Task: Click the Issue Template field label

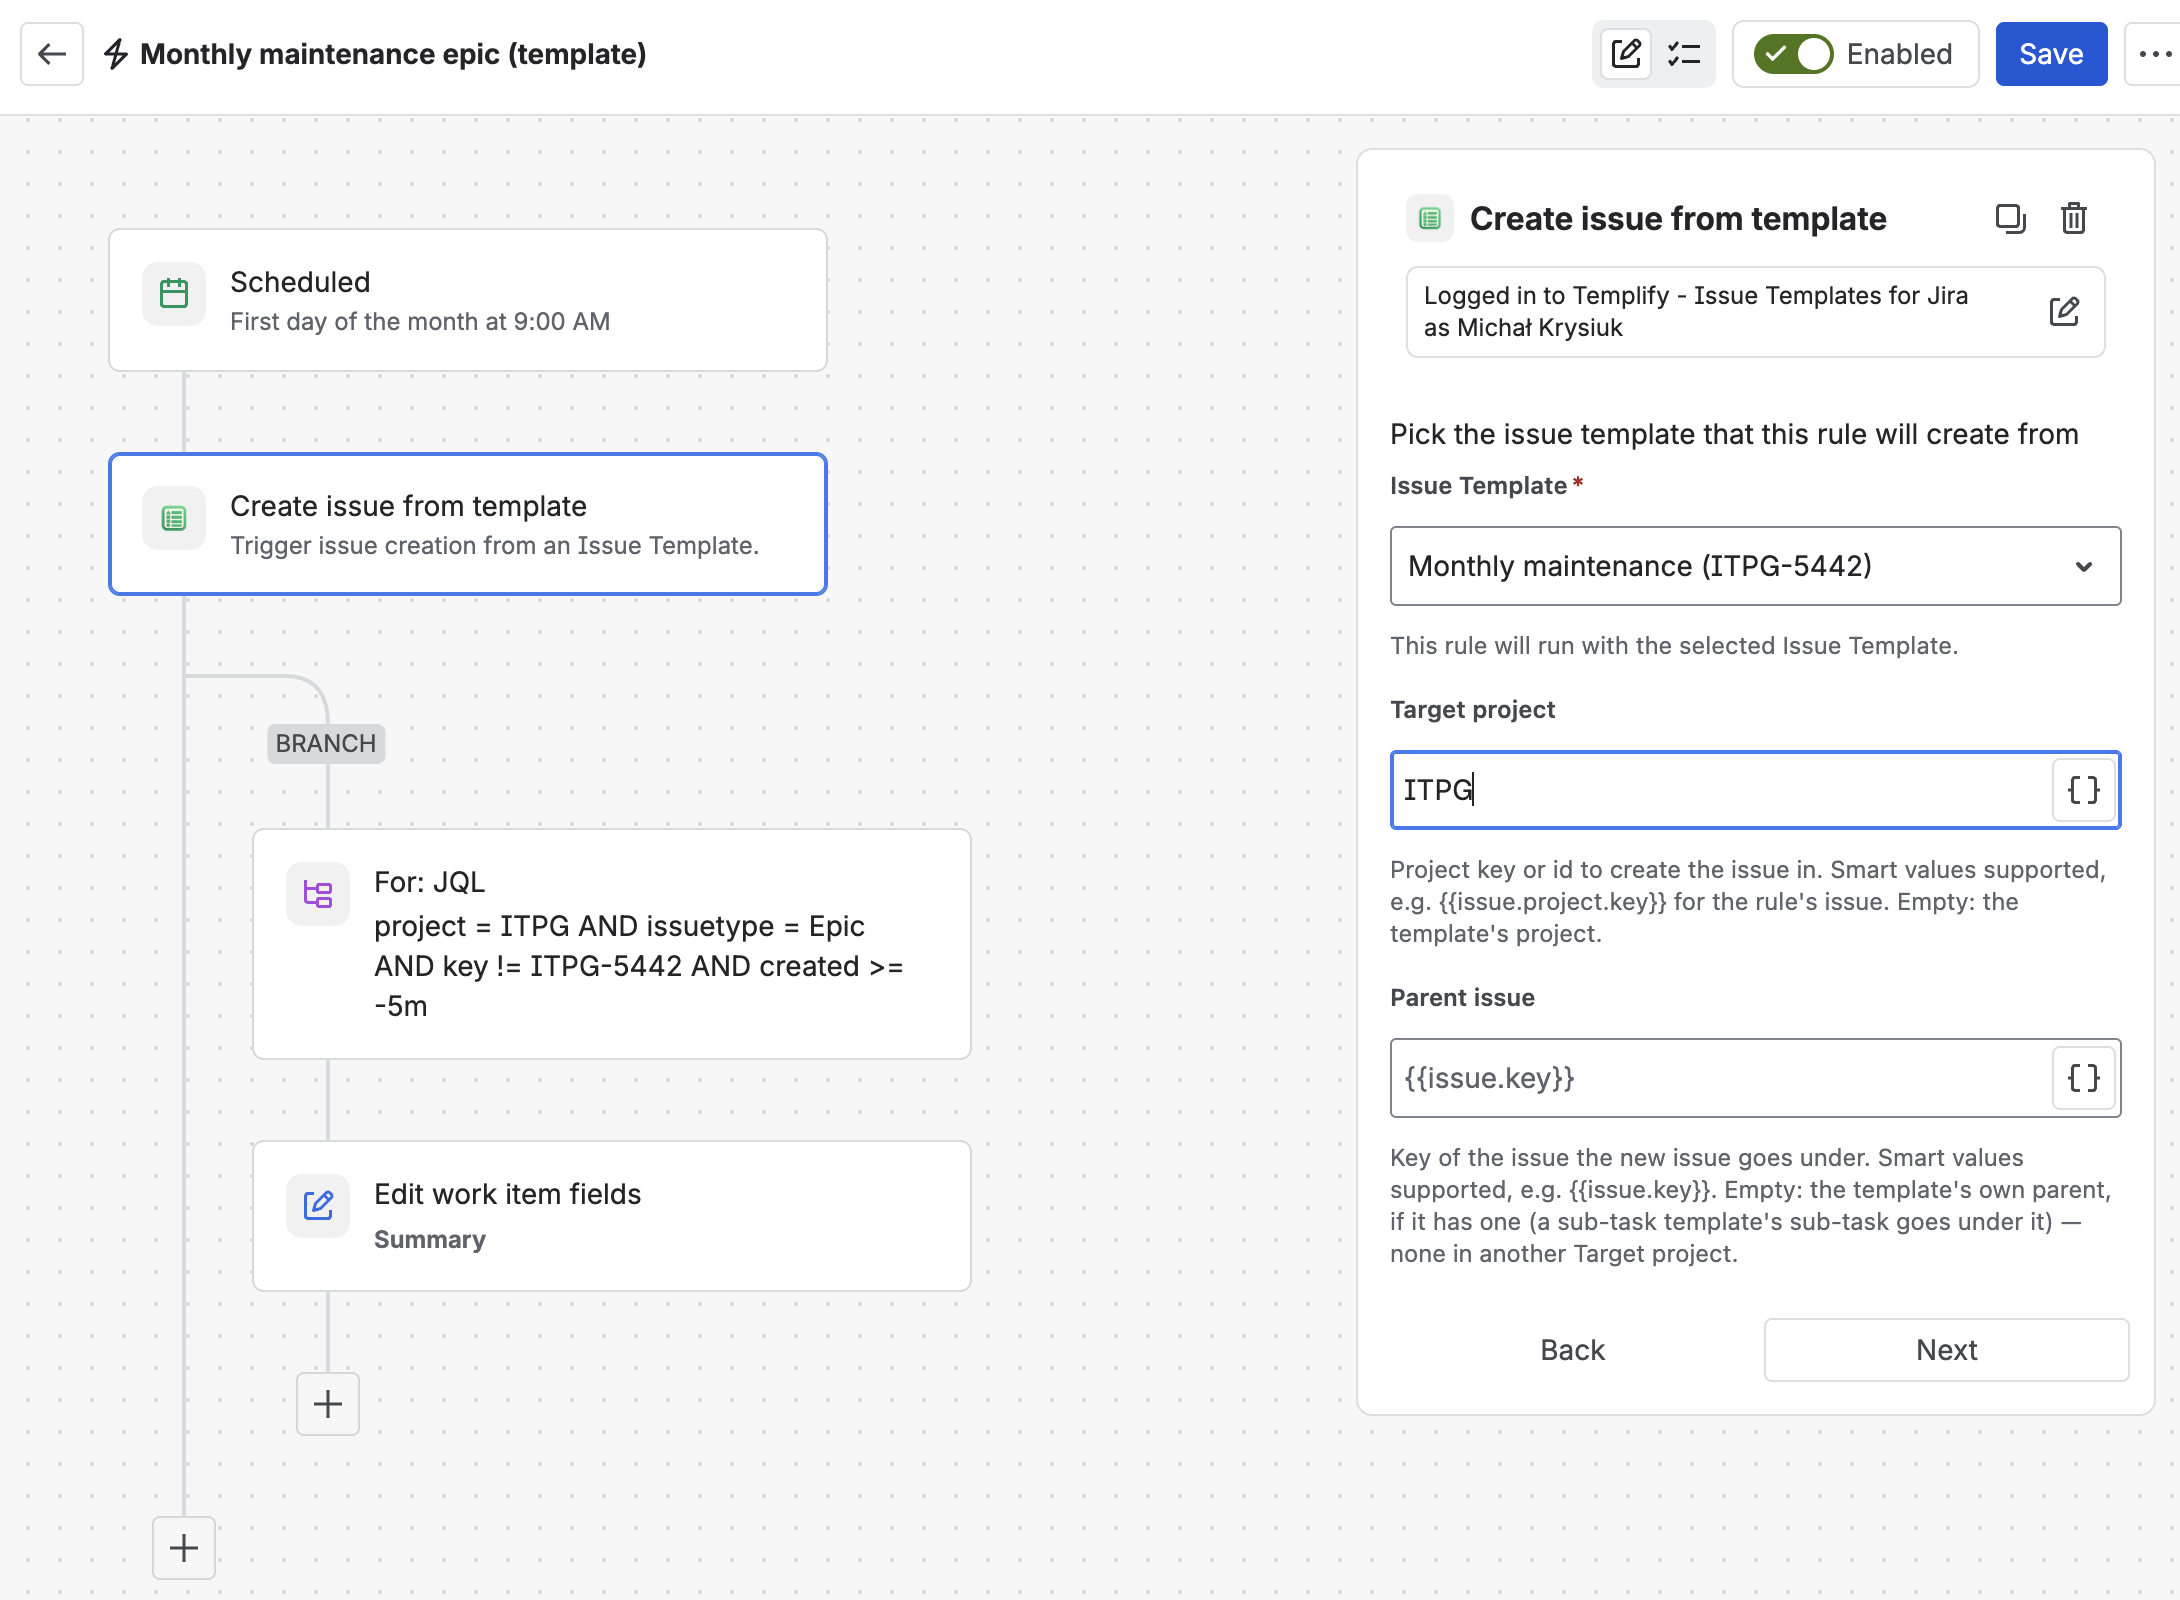Action: [x=1478, y=486]
